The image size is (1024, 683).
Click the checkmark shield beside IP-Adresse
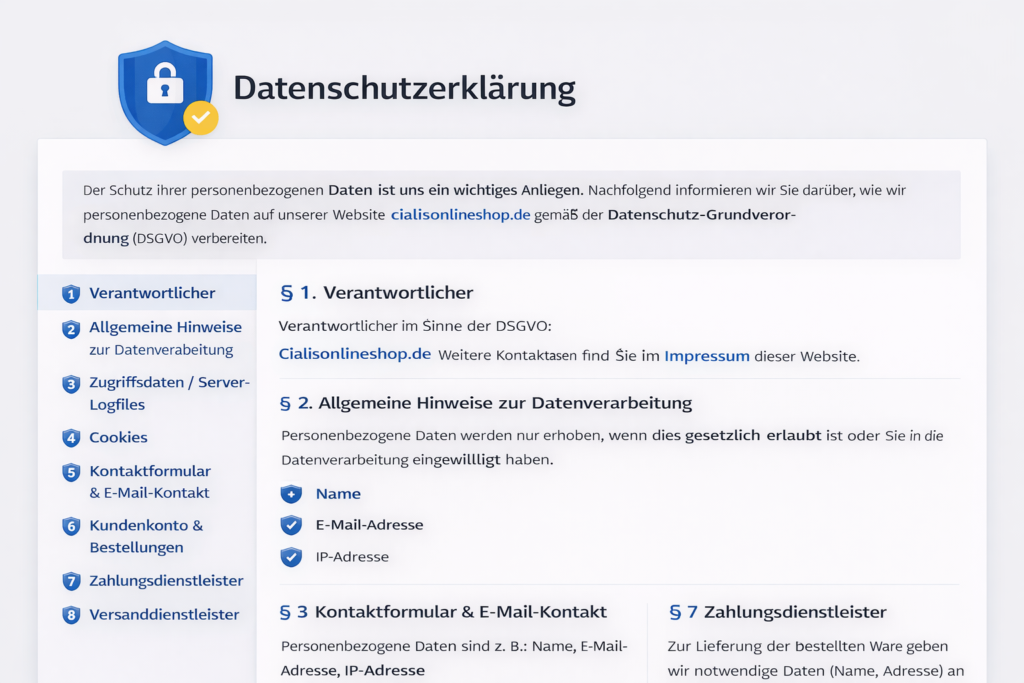point(291,557)
